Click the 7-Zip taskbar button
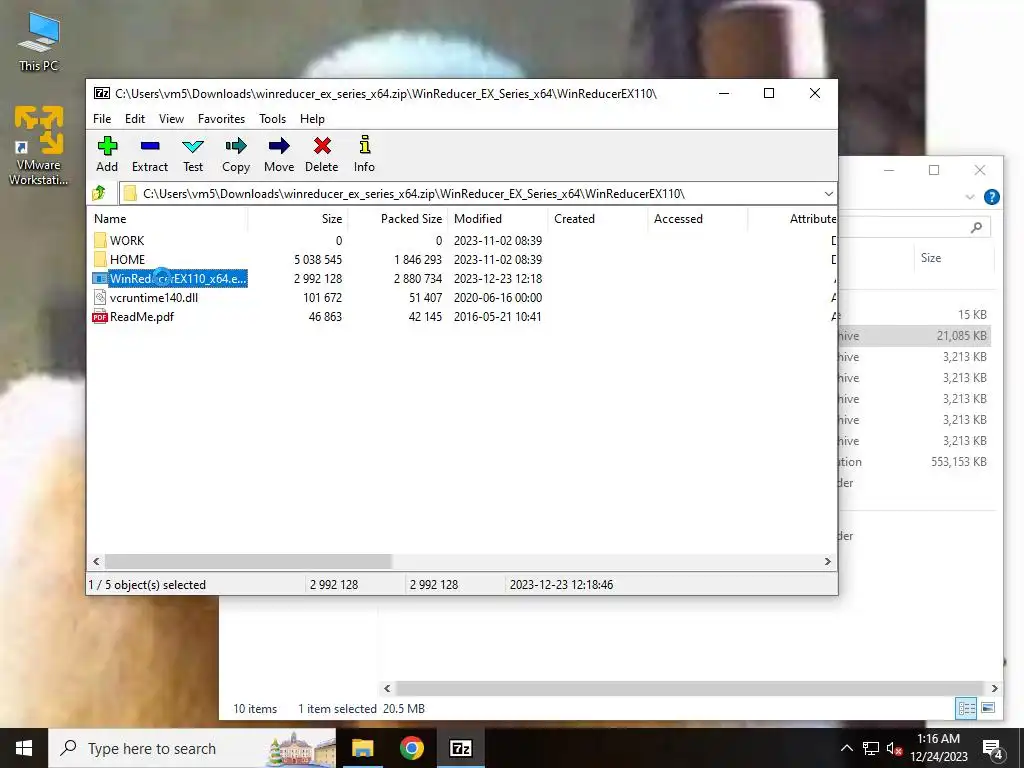 pyautogui.click(x=461, y=748)
